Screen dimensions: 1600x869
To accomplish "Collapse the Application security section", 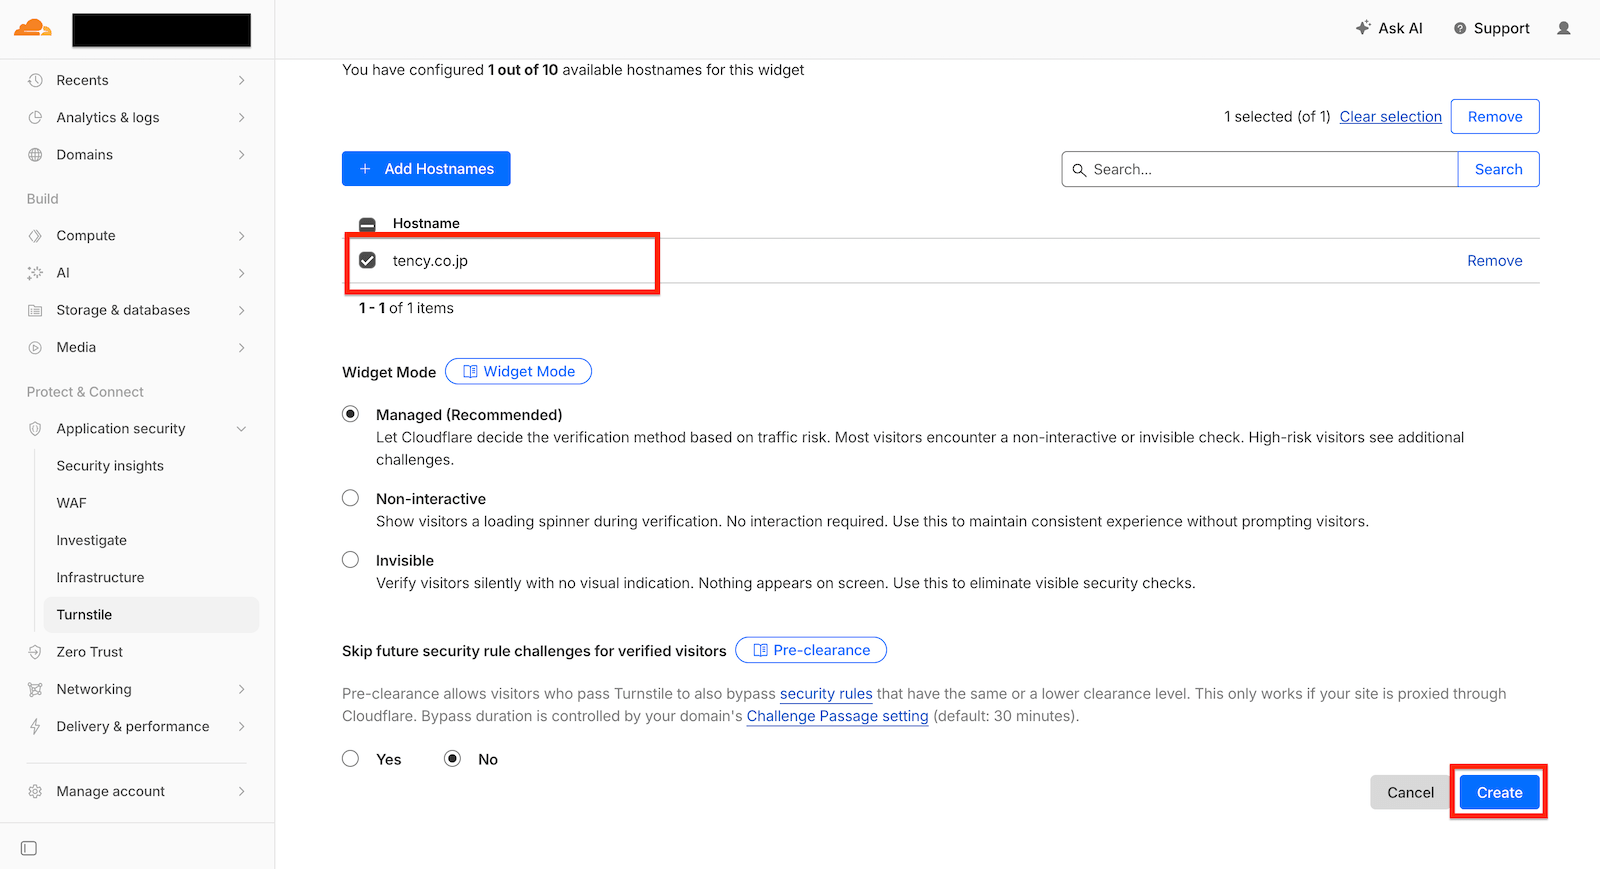I will tap(241, 429).
